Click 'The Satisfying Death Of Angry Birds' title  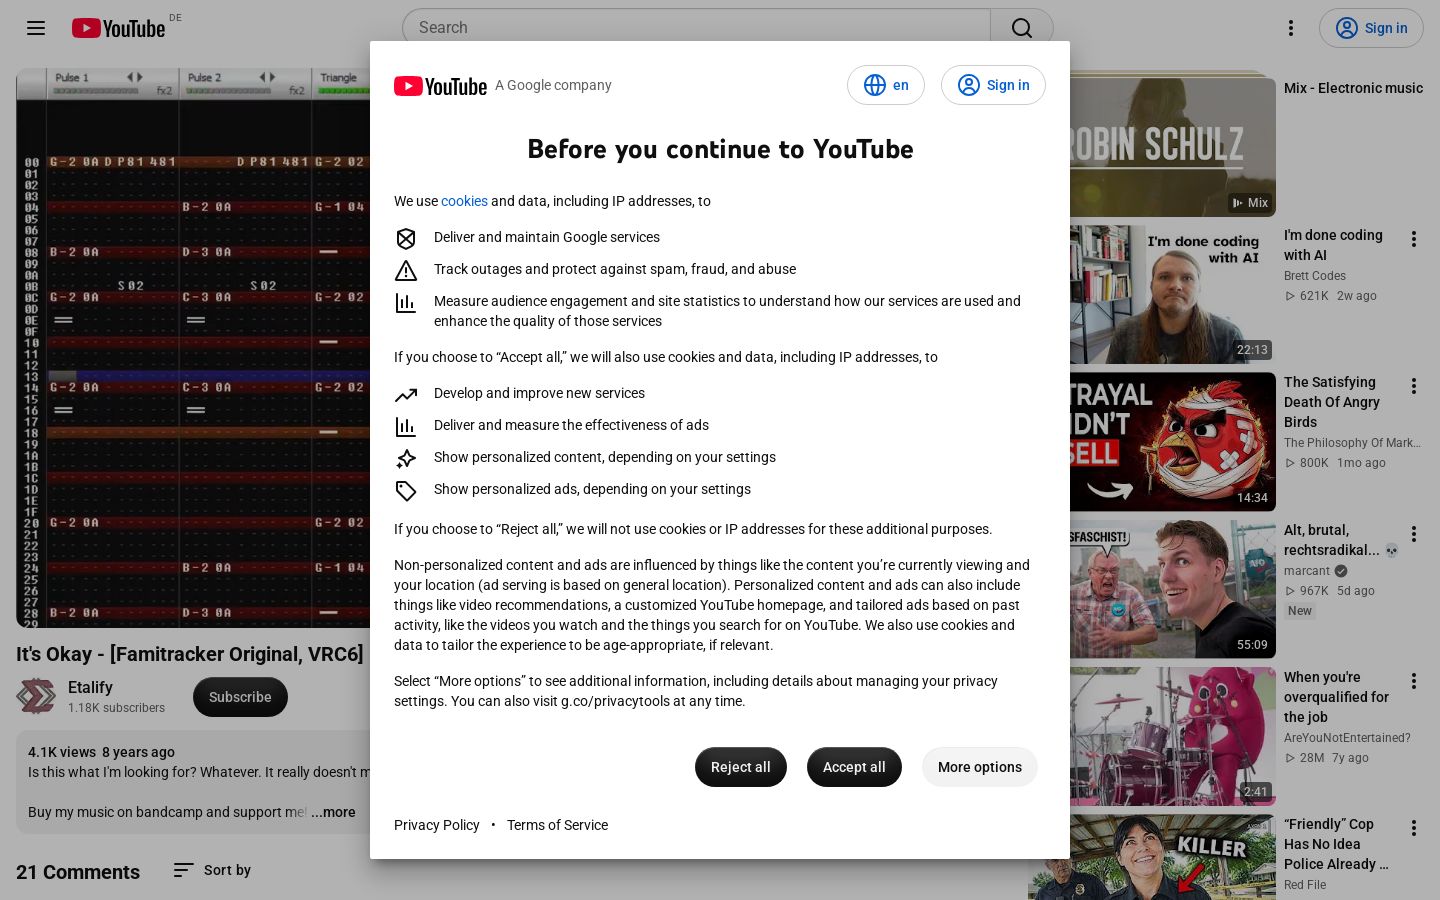[1332, 402]
